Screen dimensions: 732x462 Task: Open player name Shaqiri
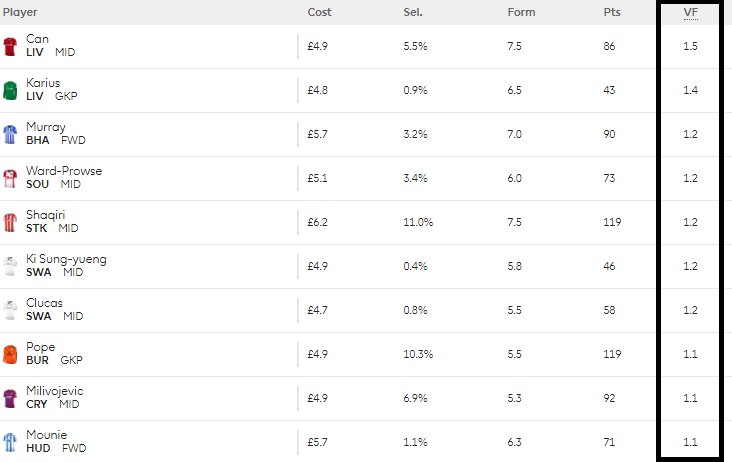[x=45, y=215]
